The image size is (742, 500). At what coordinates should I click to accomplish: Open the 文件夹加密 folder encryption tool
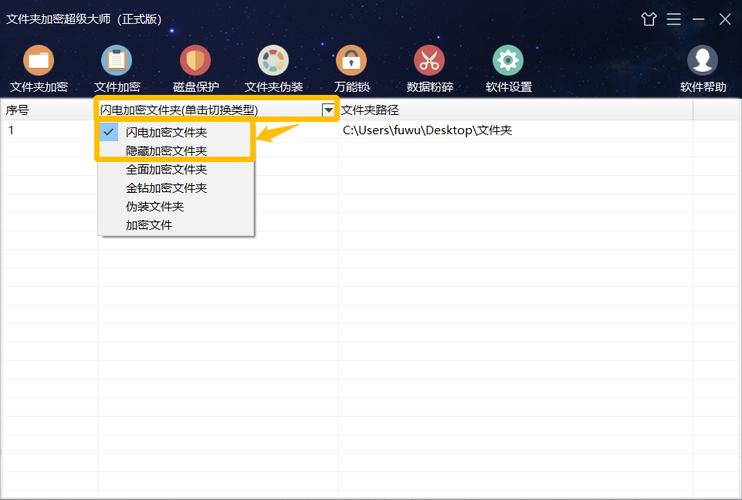[38, 61]
